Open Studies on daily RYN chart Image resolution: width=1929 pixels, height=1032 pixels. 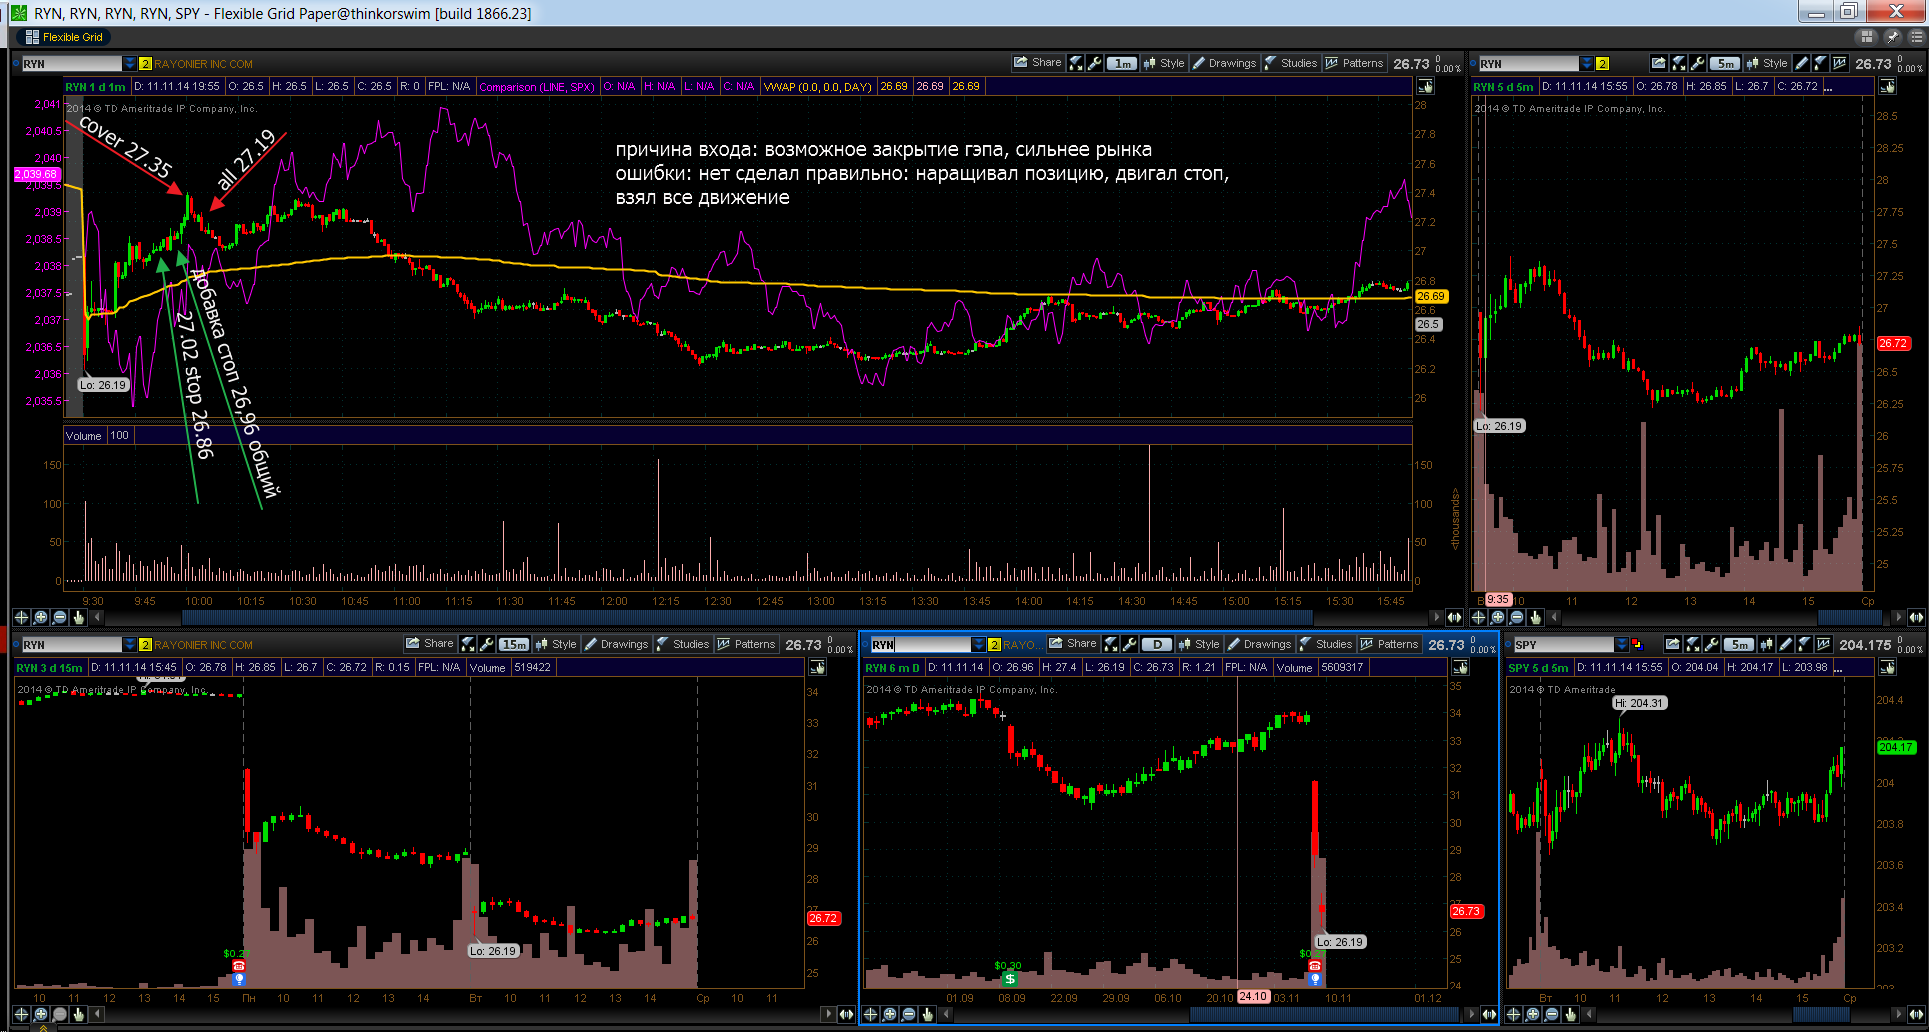(x=1326, y=644)
